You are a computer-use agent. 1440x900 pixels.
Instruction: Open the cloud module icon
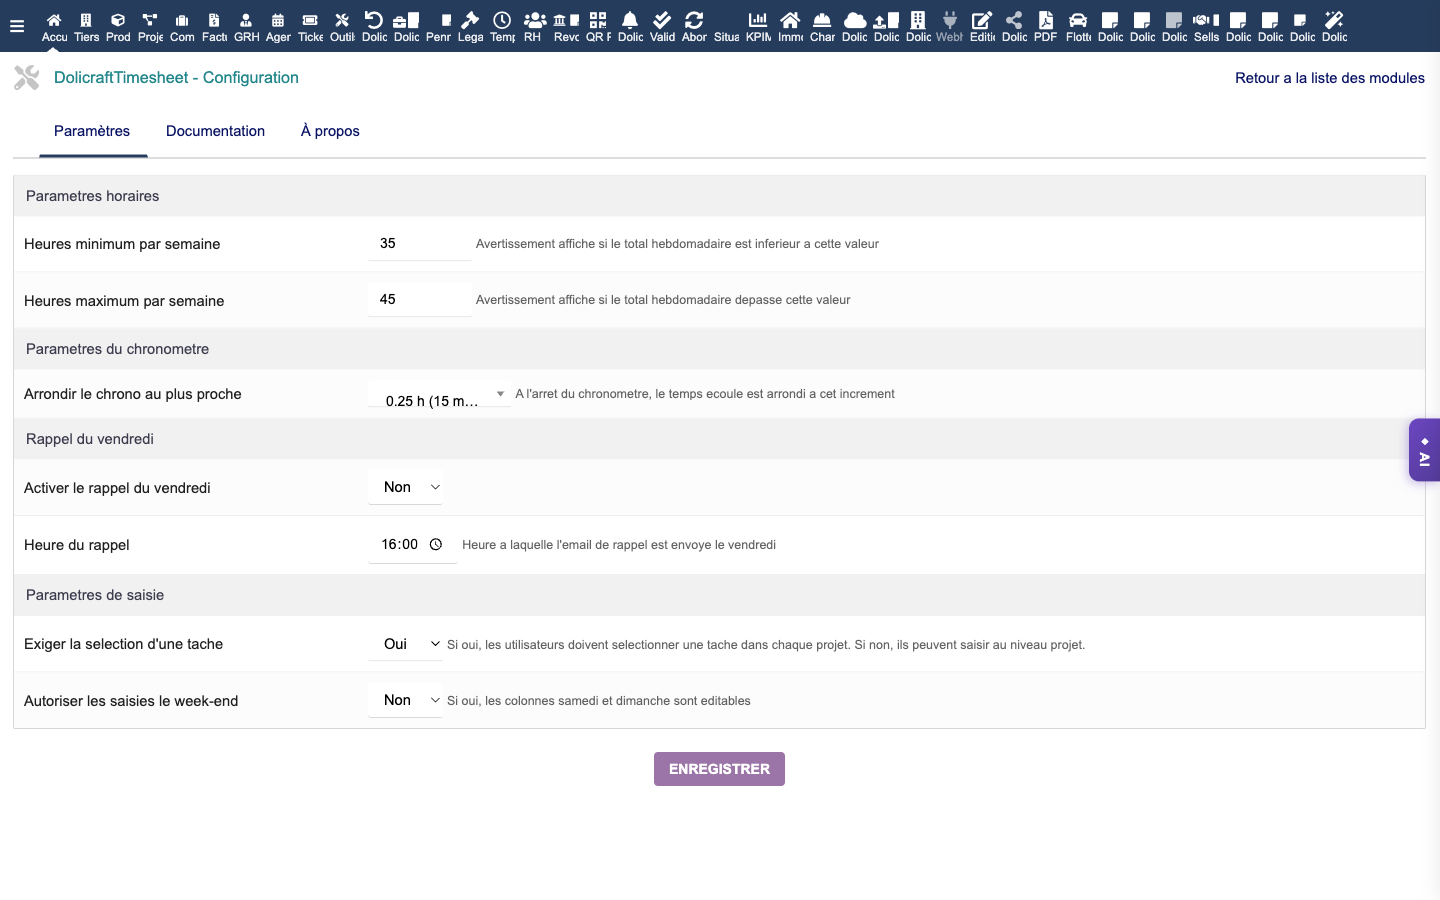[x=855, y=20]
